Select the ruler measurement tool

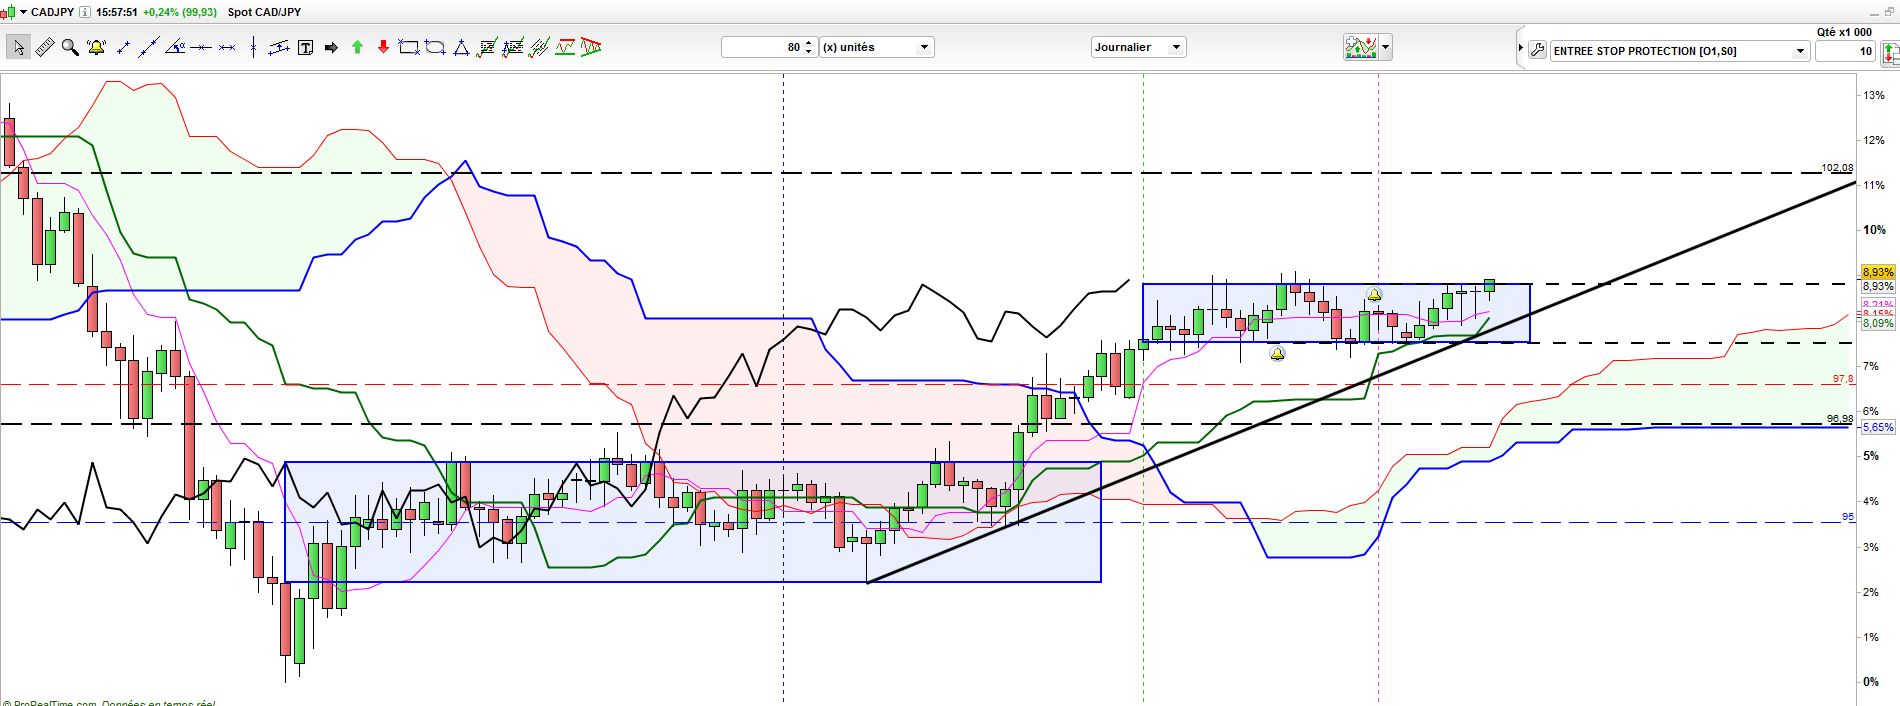[x=44, y=47]
